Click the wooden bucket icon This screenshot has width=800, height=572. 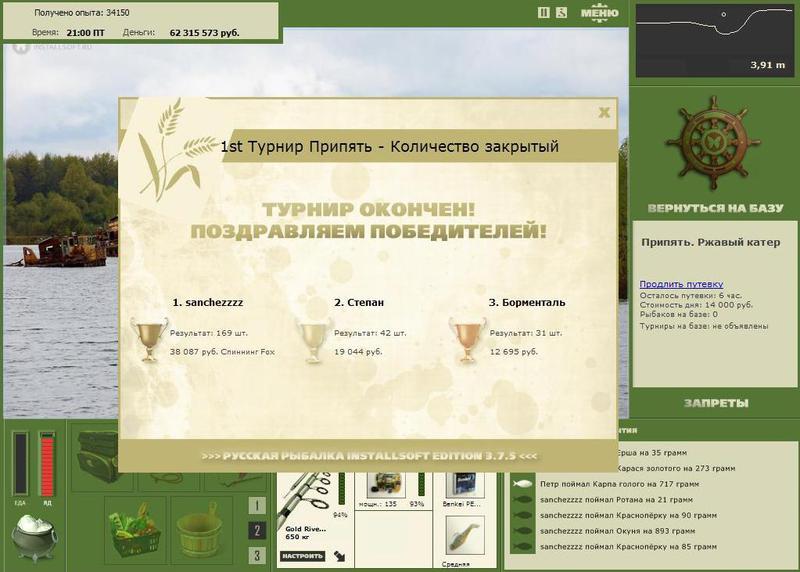pyautogui.click(x=200, y=531)
